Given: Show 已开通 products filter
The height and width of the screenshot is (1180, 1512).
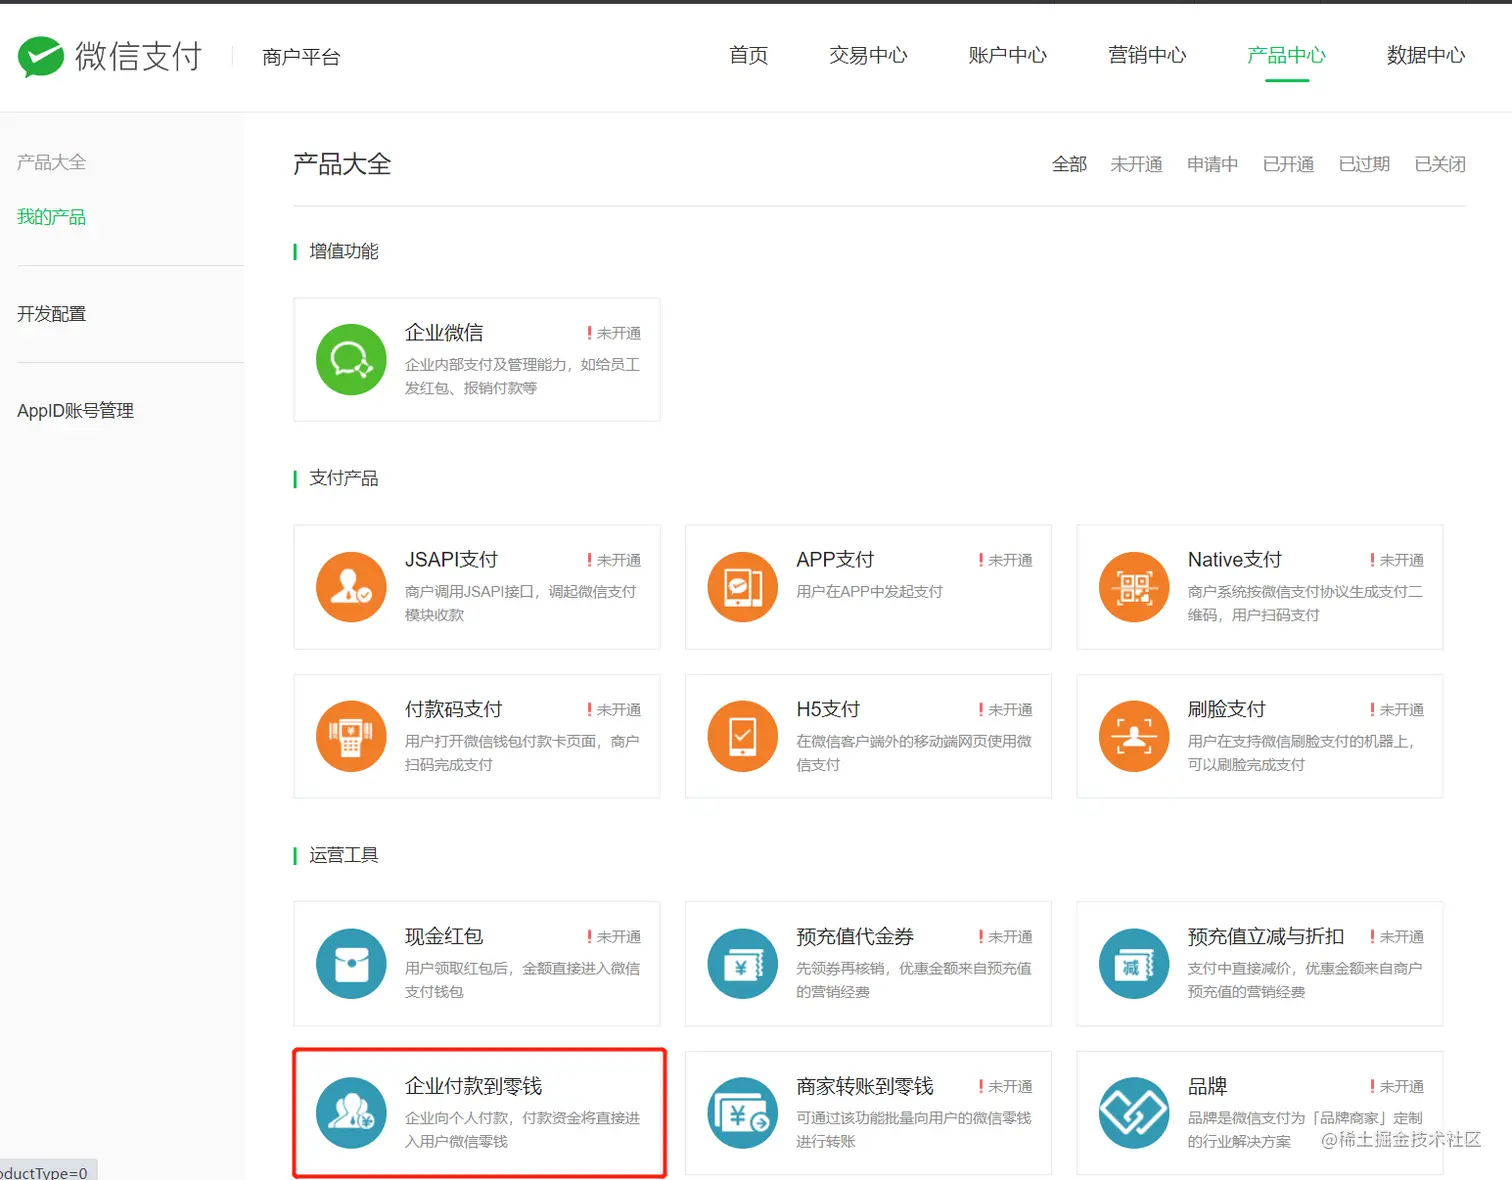Looking at the screenshot, I should coord(1289,164).
